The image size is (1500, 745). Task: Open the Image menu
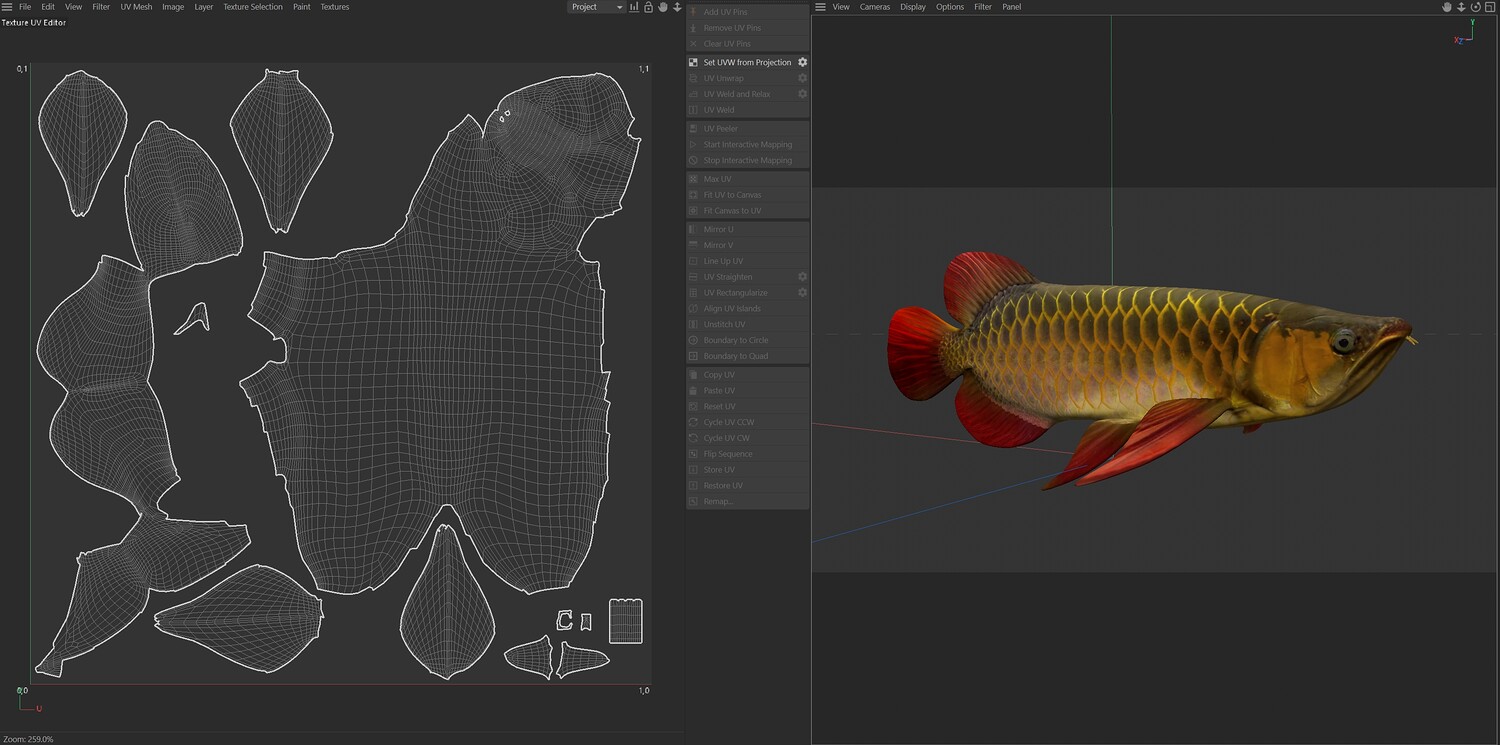[173, 7]
